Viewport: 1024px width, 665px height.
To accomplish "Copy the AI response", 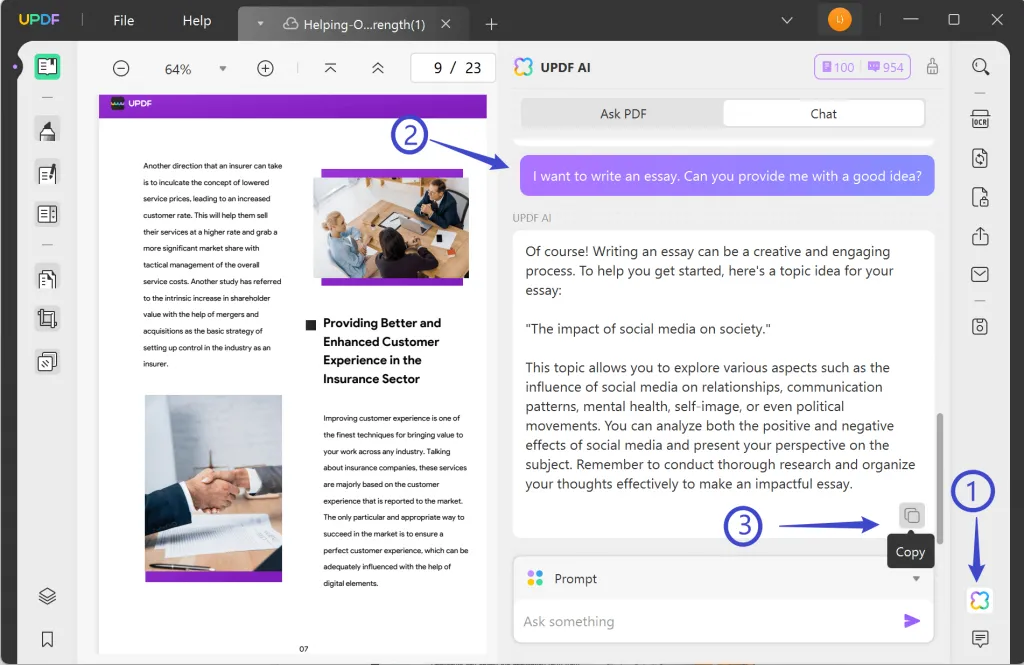I will 912,515.
